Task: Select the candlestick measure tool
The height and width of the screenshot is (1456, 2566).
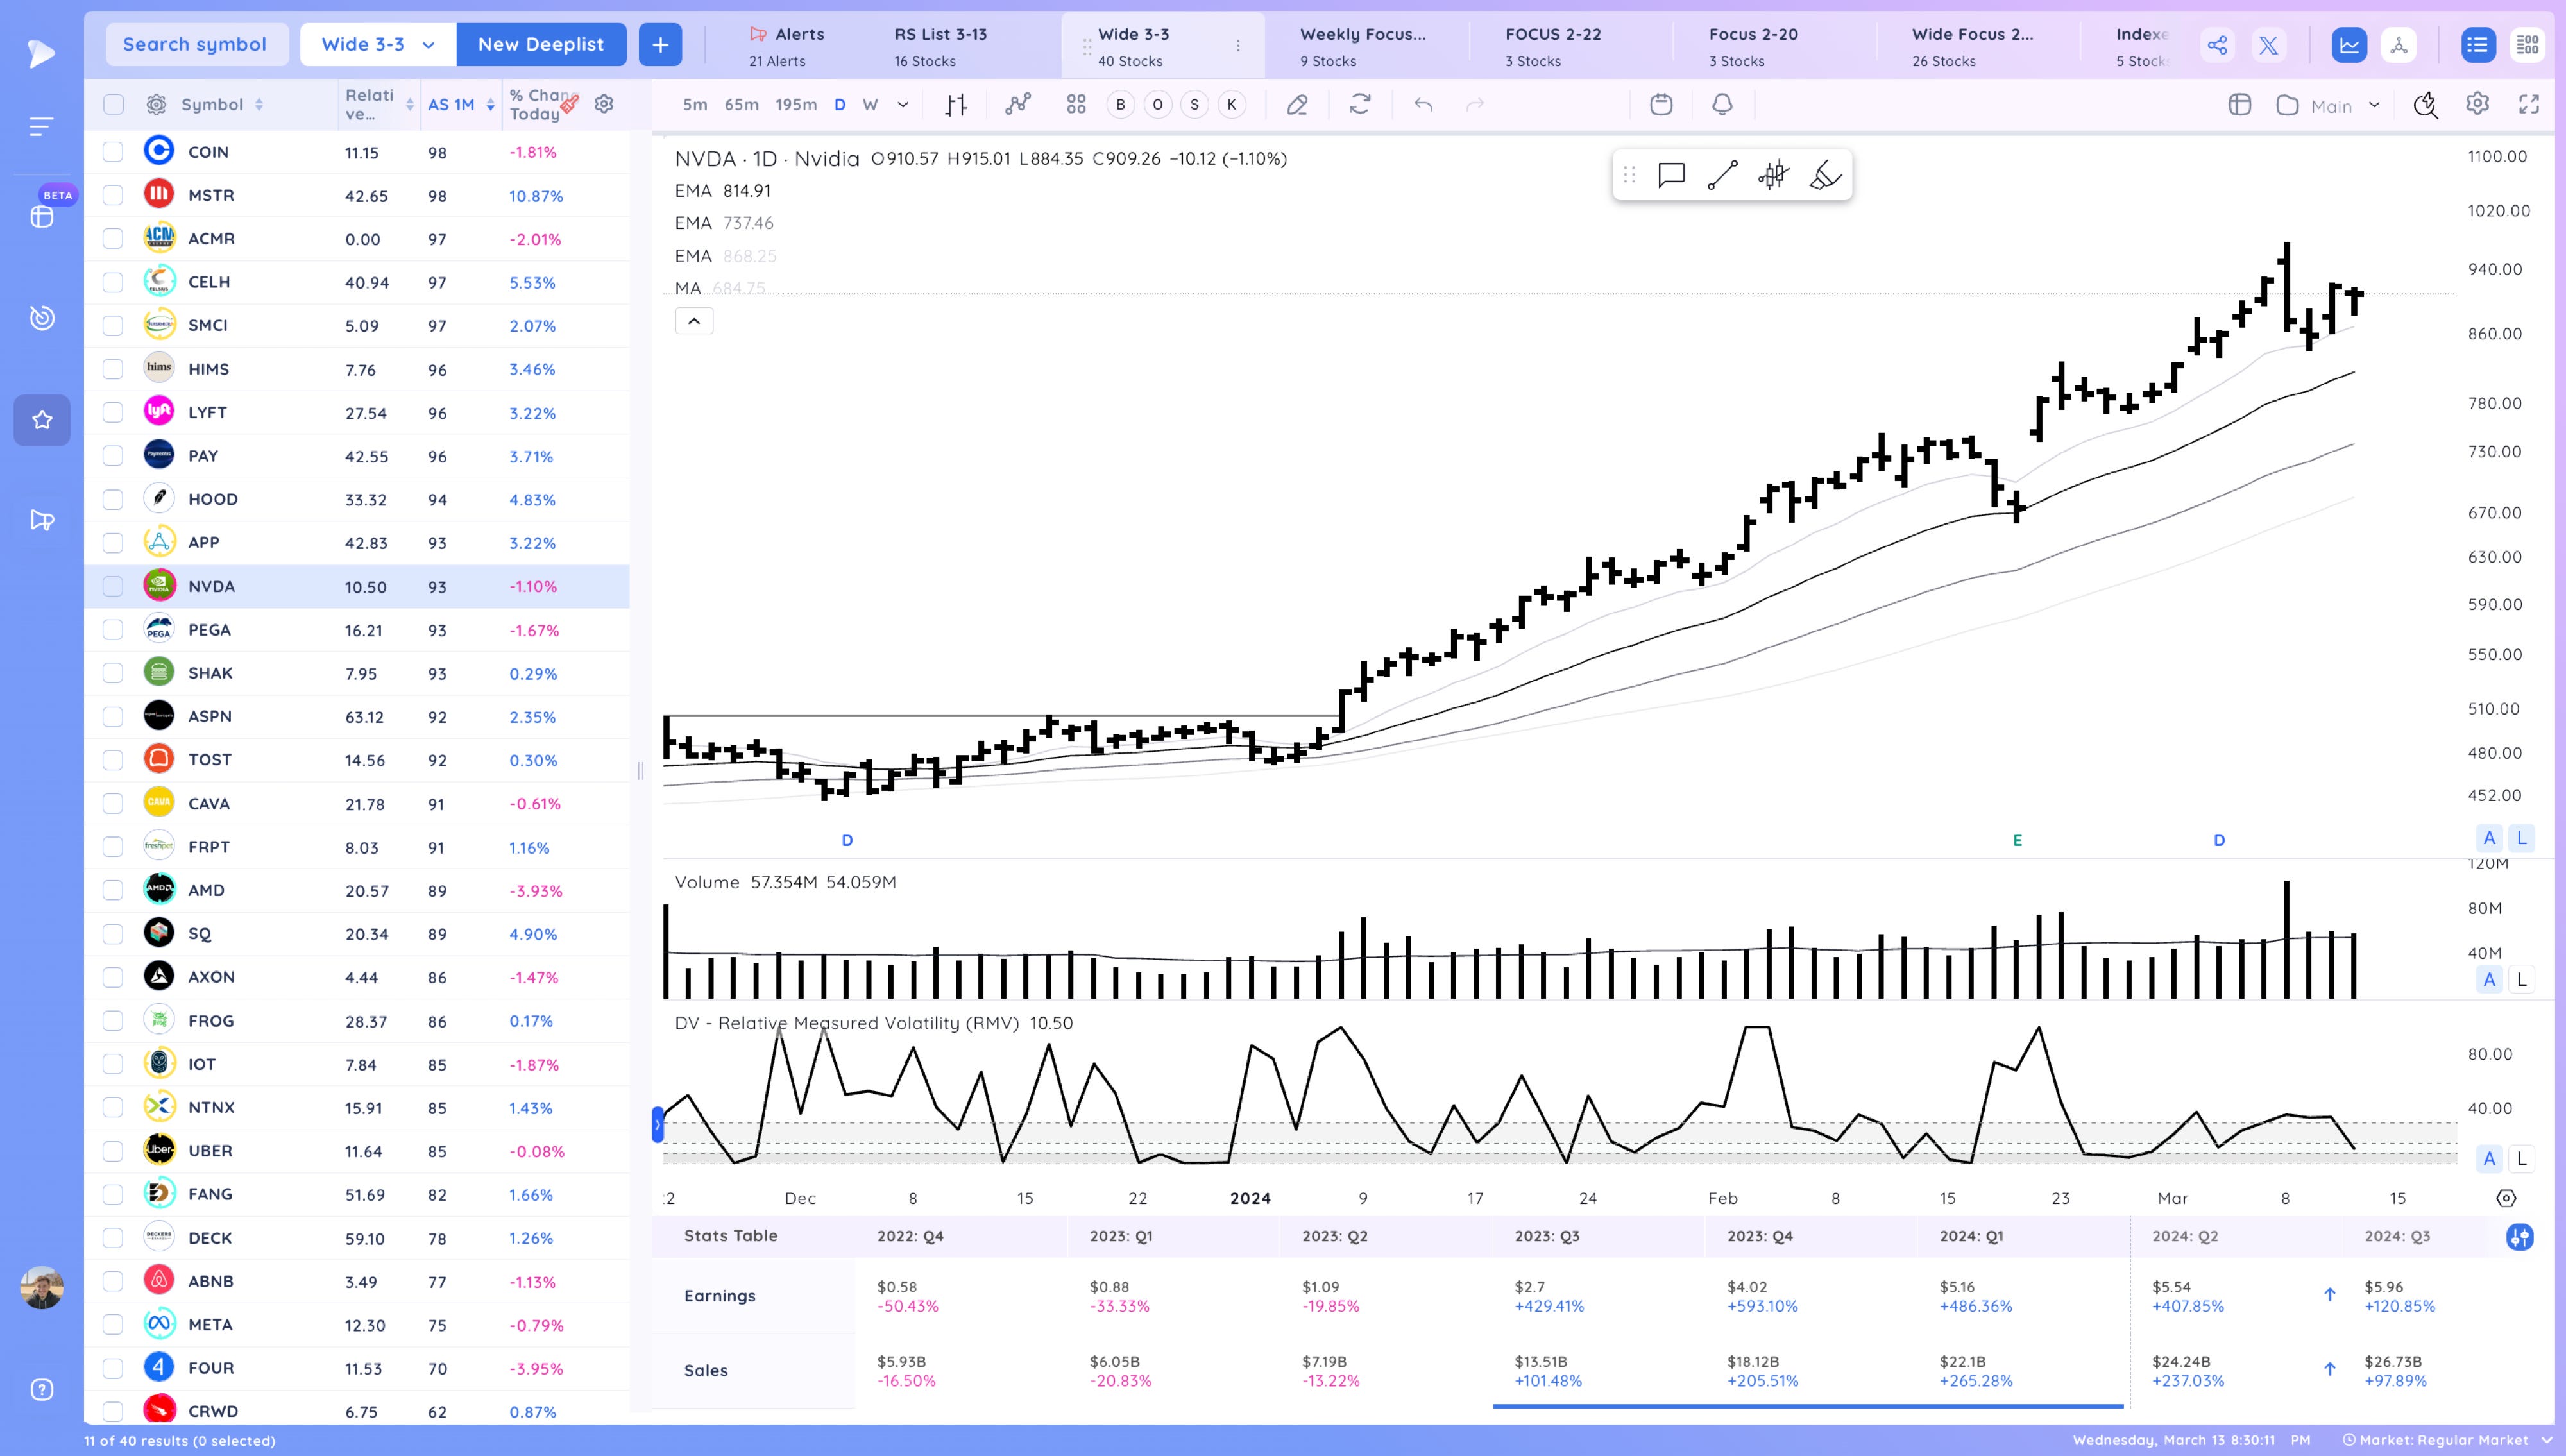Action: (1773, 175)
